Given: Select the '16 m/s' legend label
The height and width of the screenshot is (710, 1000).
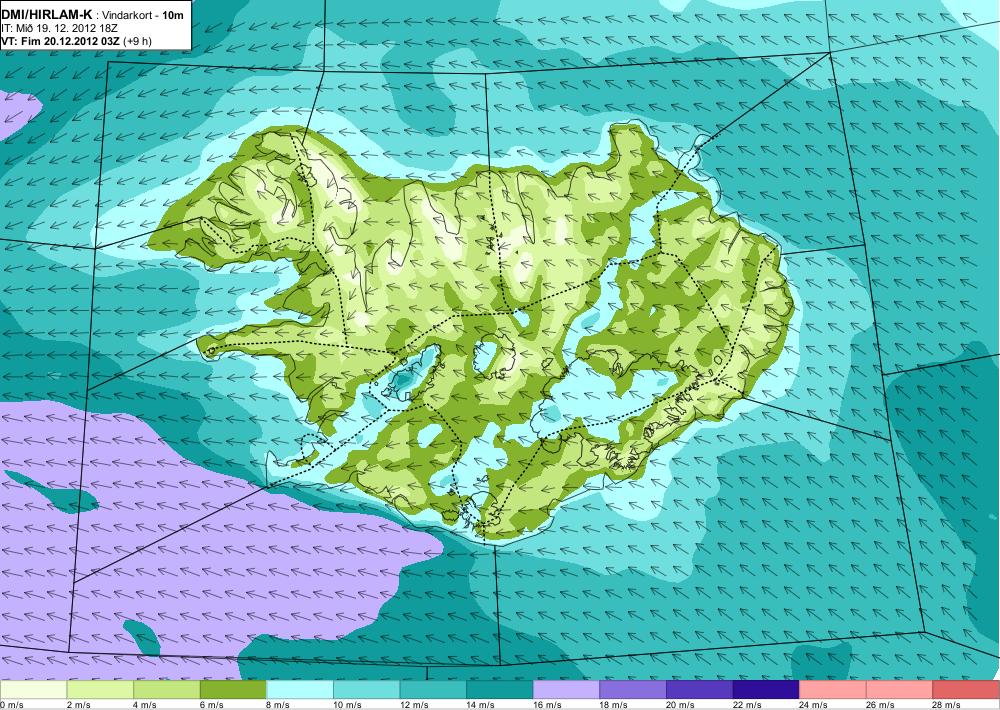Looking at the screenshot, I should (547, 705).
